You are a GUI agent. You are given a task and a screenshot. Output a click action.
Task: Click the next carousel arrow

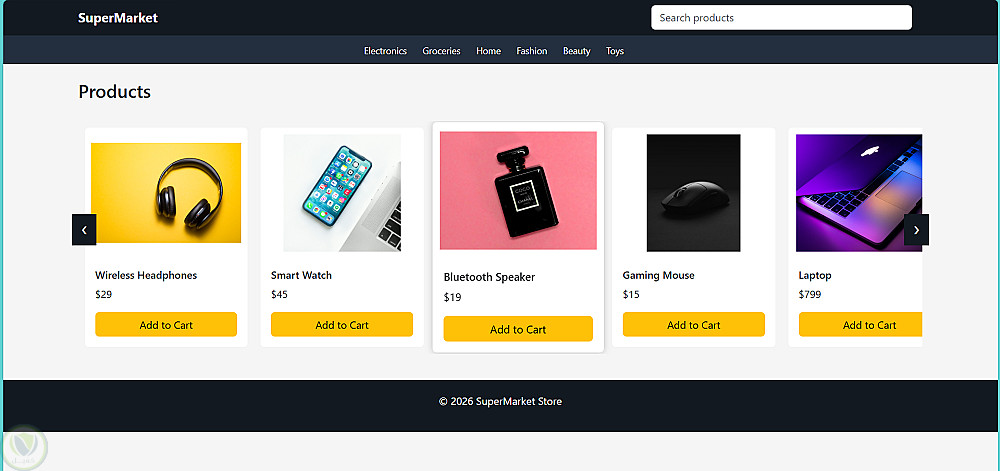tap(916, 230)
